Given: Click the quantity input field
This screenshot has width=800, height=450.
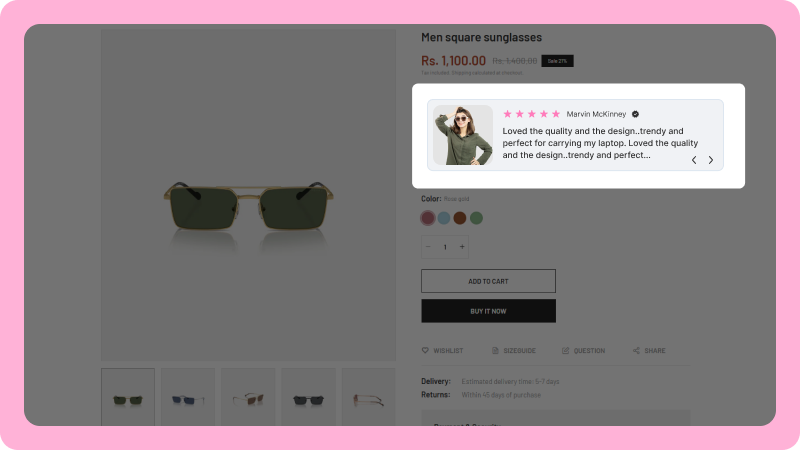Looking at the screenshot, I should [x=445, y=247].
